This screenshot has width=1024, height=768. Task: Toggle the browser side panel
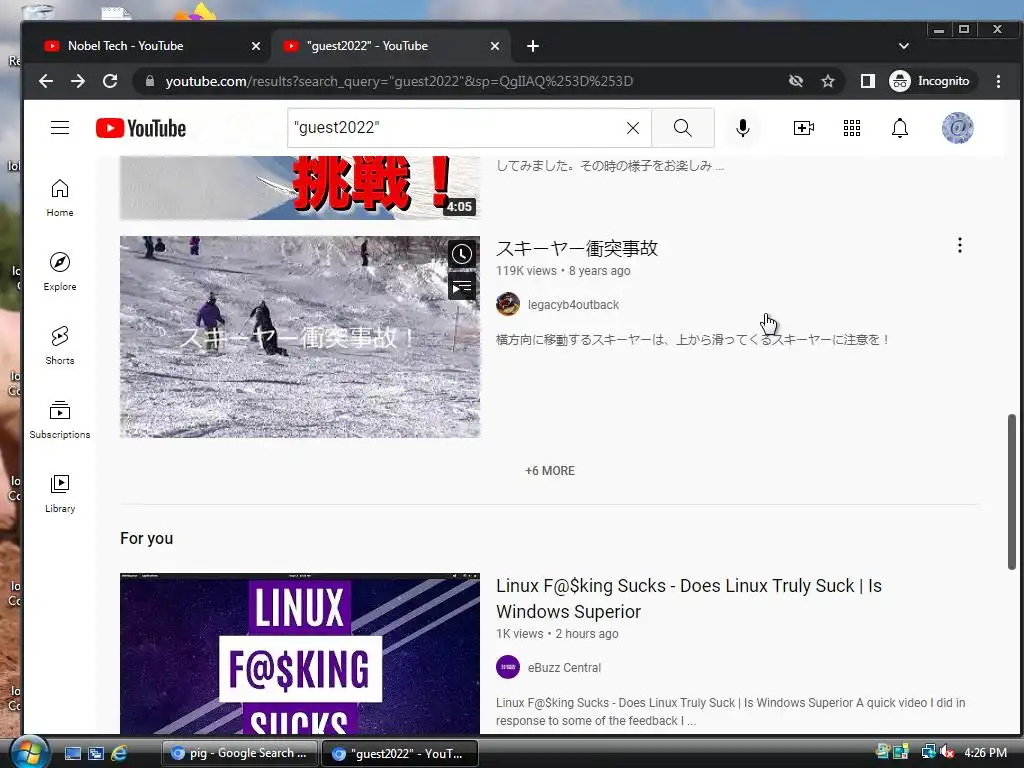pyautogui.click(x=867, y=81)
